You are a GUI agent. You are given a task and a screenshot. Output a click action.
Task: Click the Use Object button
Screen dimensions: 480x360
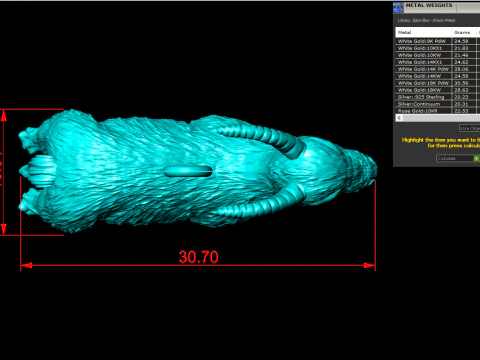pos(470,128)
